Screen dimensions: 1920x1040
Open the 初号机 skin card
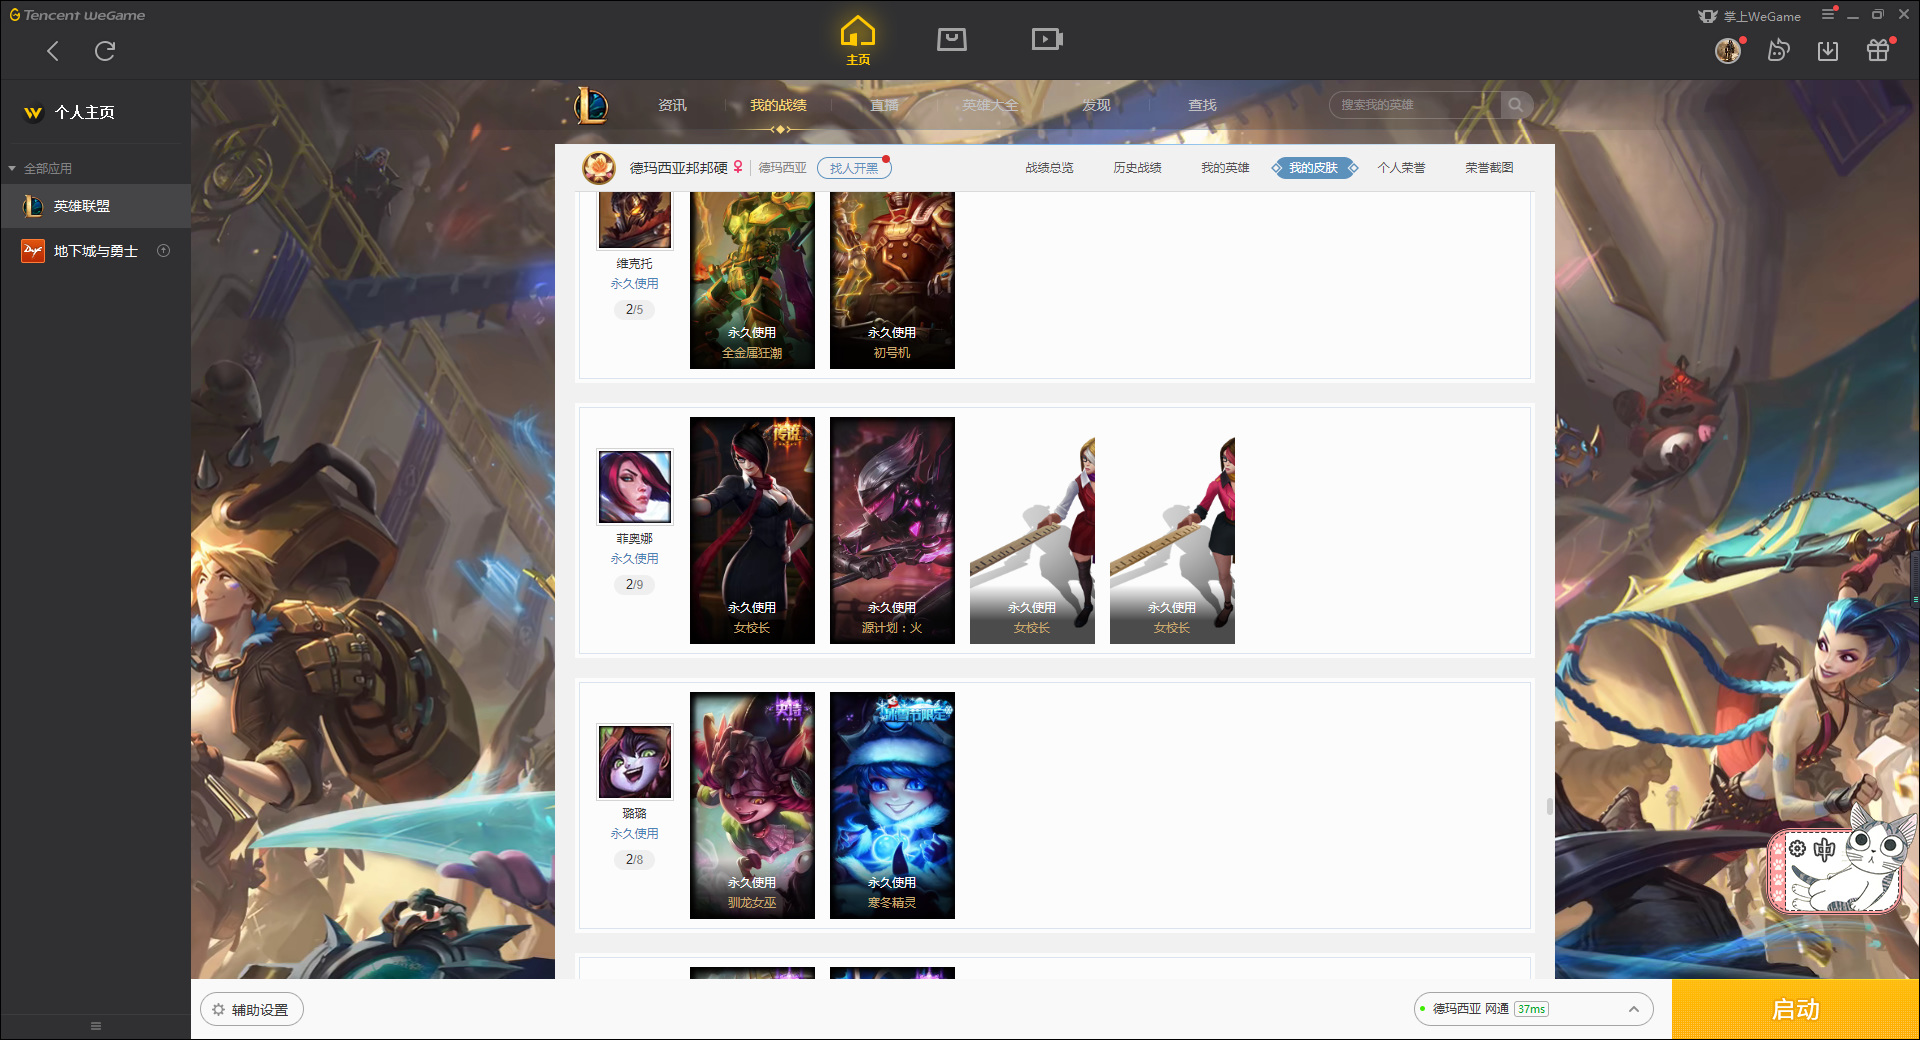click(x=892, y=280)
